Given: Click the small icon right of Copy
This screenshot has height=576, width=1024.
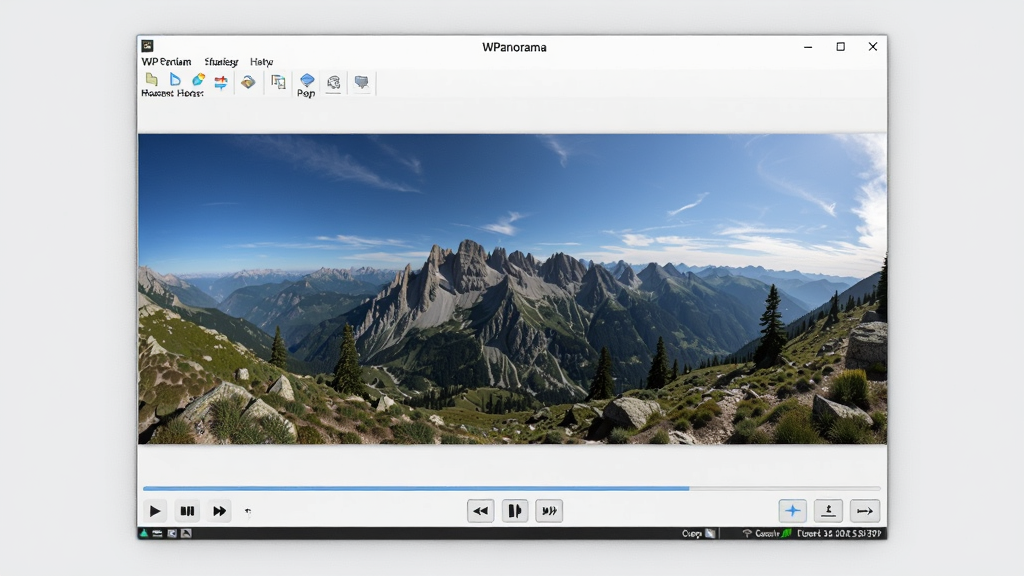Looking at the screenshot, I should [x=710, y=534].
